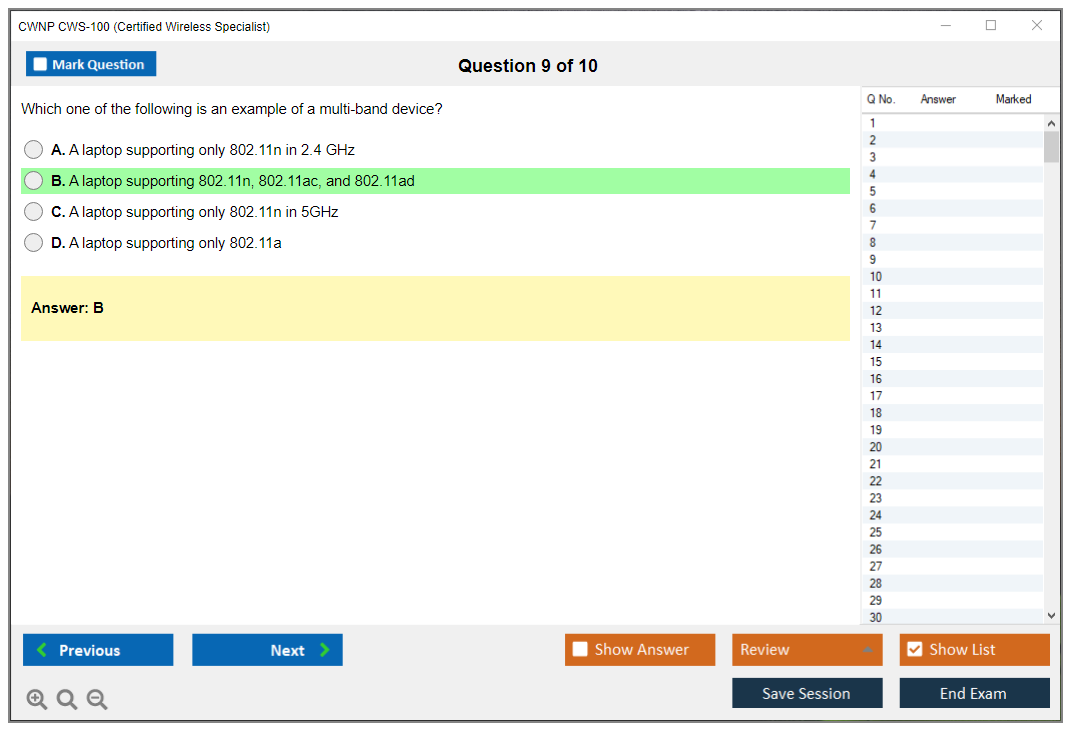The image size is (1075, 735).
Task: Select option A, 802.11n in 2.4 GHz
Action: 34,150
